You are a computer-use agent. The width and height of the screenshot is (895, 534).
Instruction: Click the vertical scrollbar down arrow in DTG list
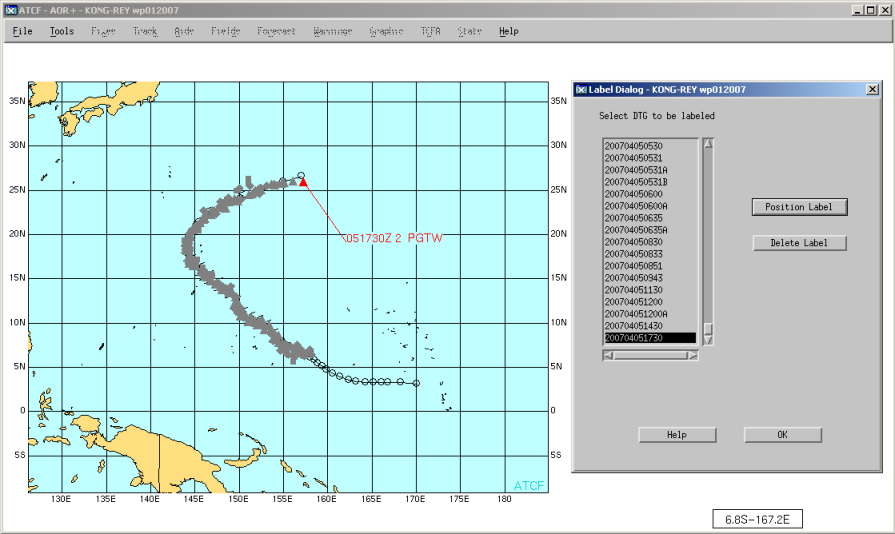coord(708,340)
